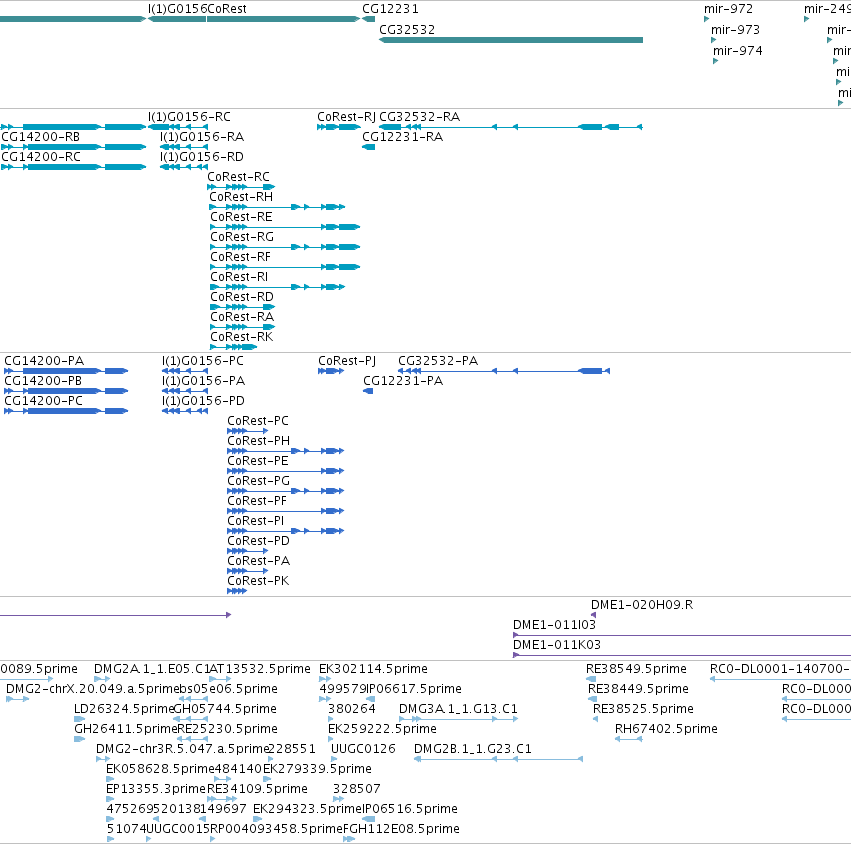
Task: Select CoRest-RD transcript
Action: tap(243, 308)
